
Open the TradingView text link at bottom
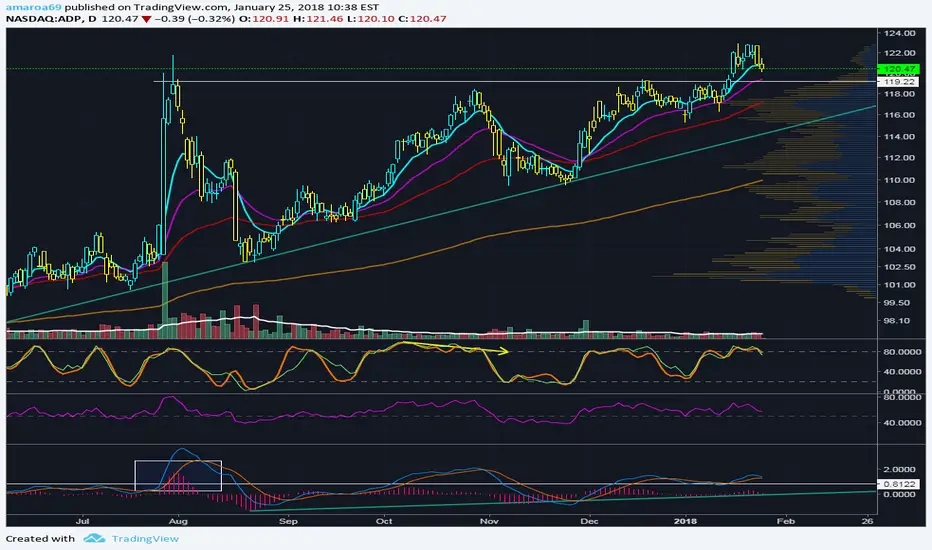click(x=145, y=539)
